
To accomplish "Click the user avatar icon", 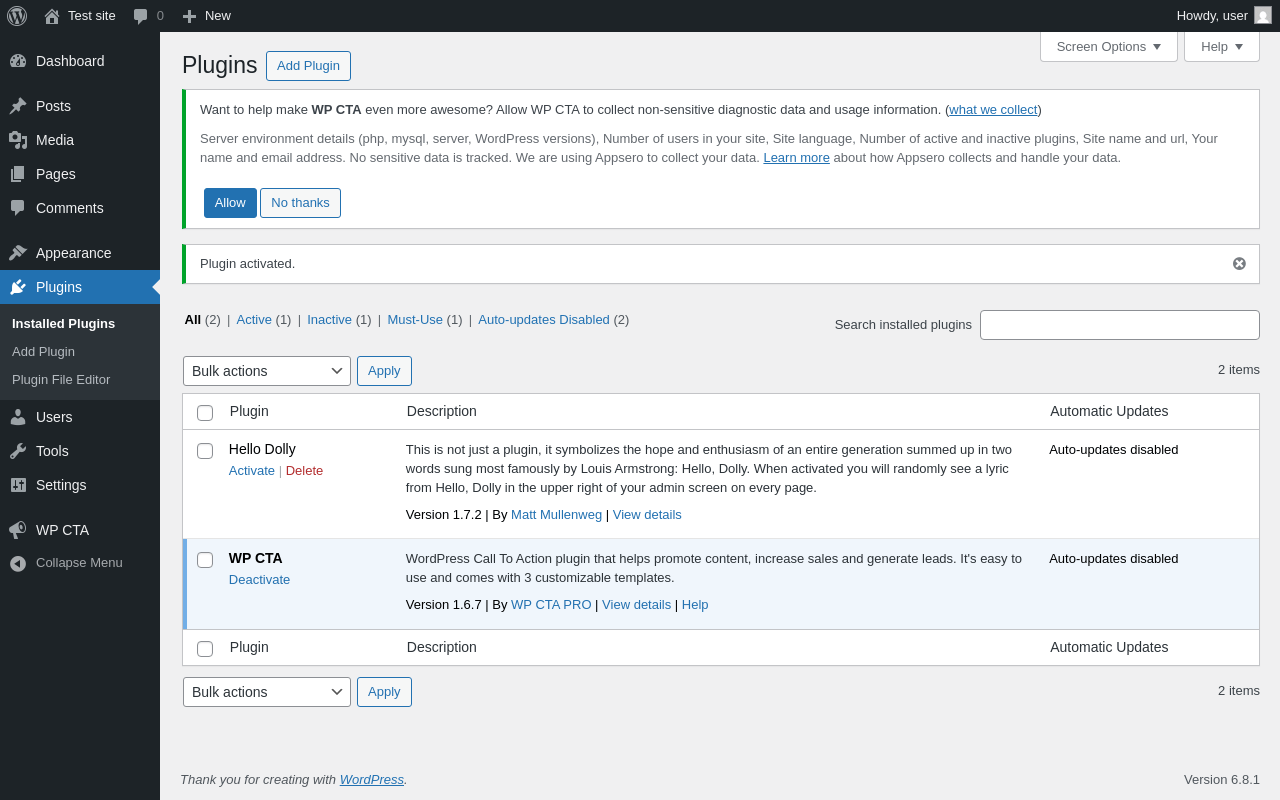I will pyautogui.click(x=1263, y=15).
